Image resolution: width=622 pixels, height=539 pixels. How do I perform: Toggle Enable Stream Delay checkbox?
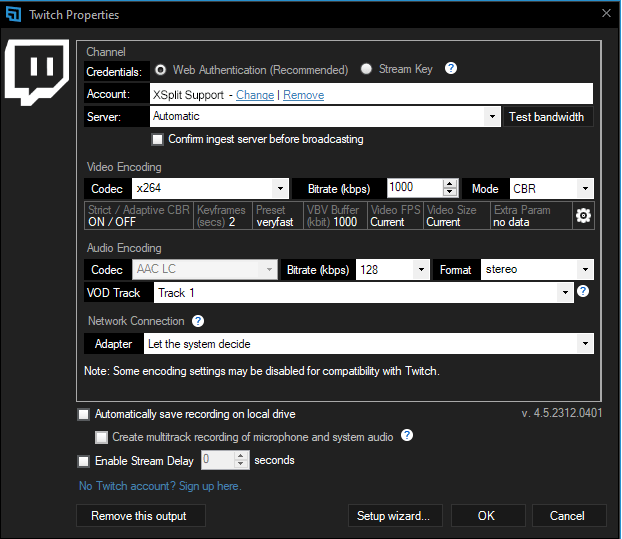point(83,461)
